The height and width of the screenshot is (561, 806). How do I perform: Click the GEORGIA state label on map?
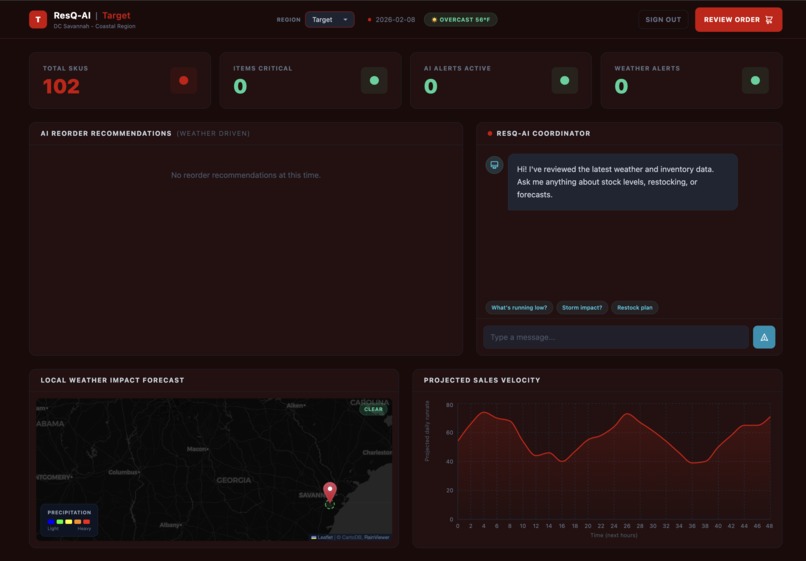[233, 480]
